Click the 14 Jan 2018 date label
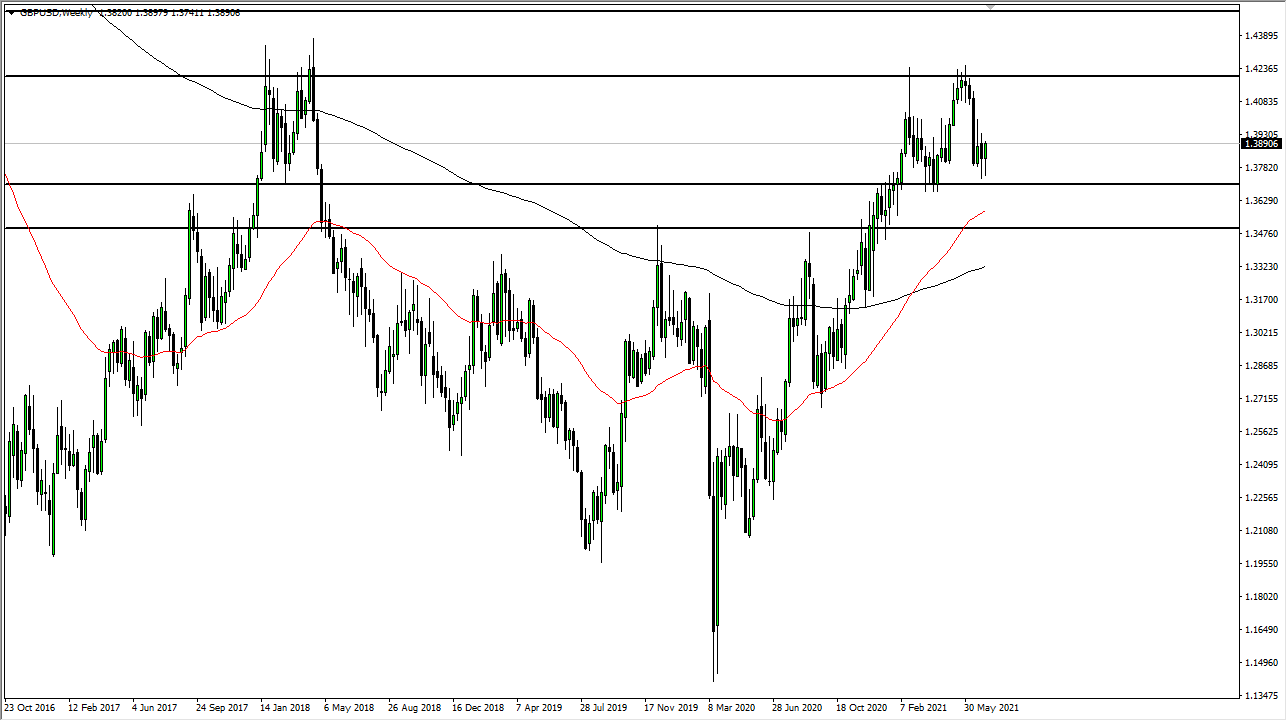1287x721 pixels. point(287,707)
